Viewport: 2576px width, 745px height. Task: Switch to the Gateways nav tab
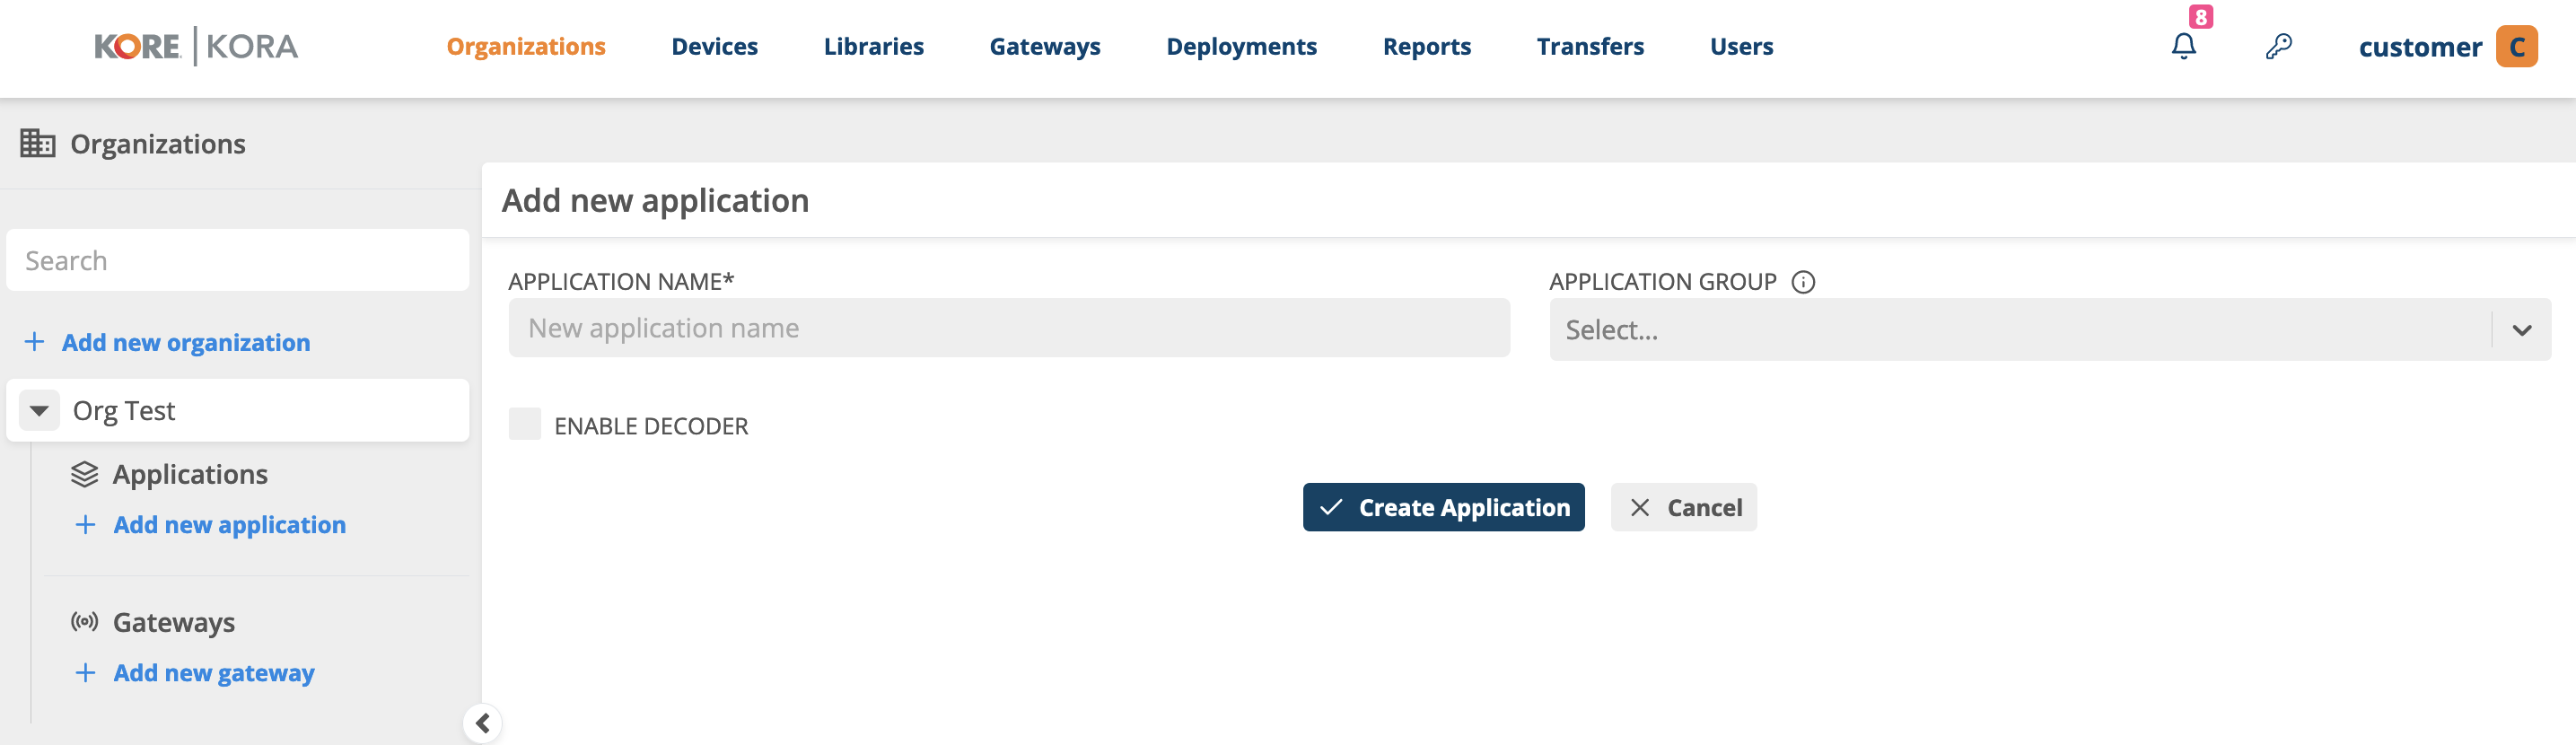click(1044, 46)
